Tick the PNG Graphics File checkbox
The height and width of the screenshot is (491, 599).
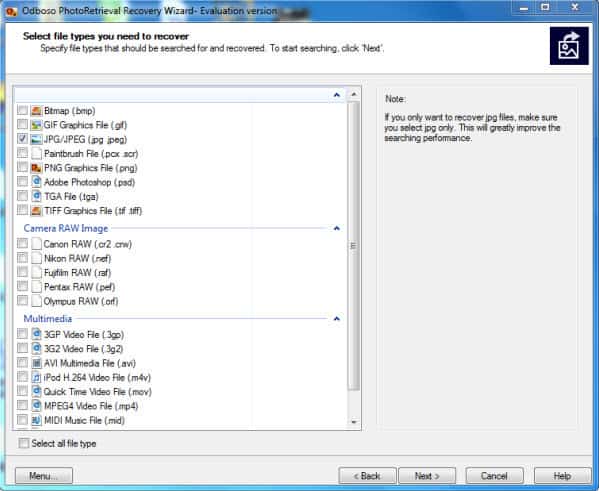(x=23, y=167)
